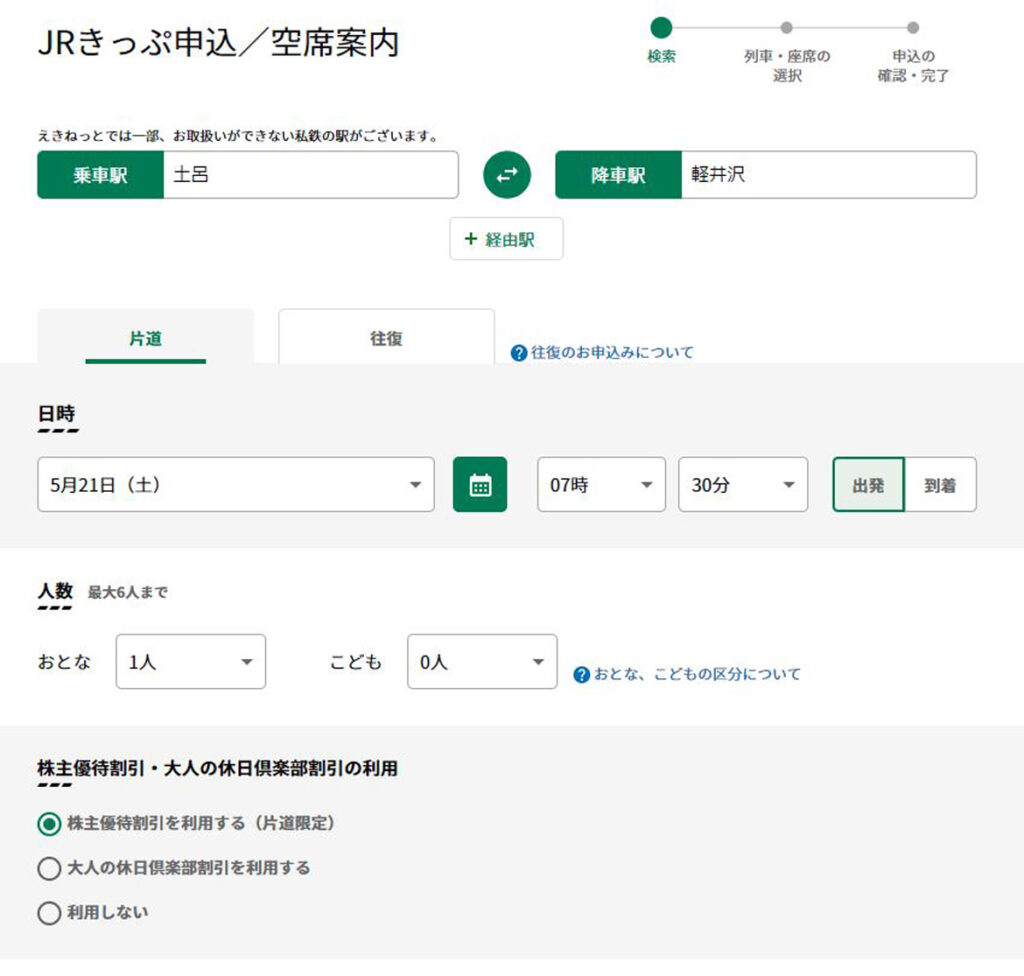
Task: Click the 日時 section heading
Action: [x=57, y=414]
